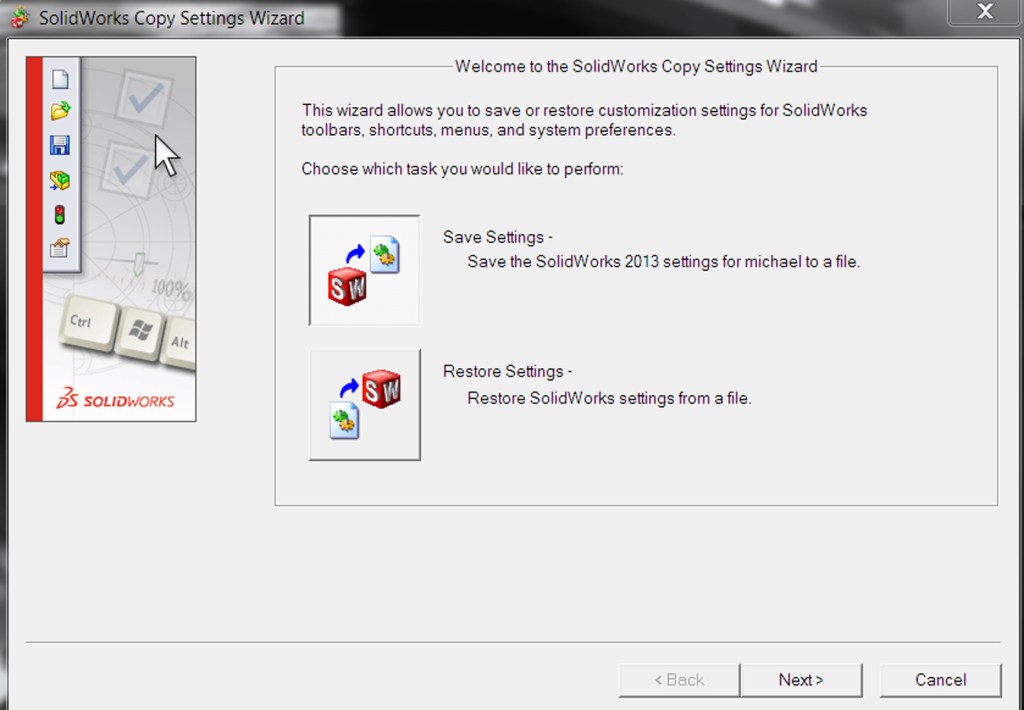Click the blue floppy disk save icon
The image size is (1024, 710).
(x=60, y=145)
